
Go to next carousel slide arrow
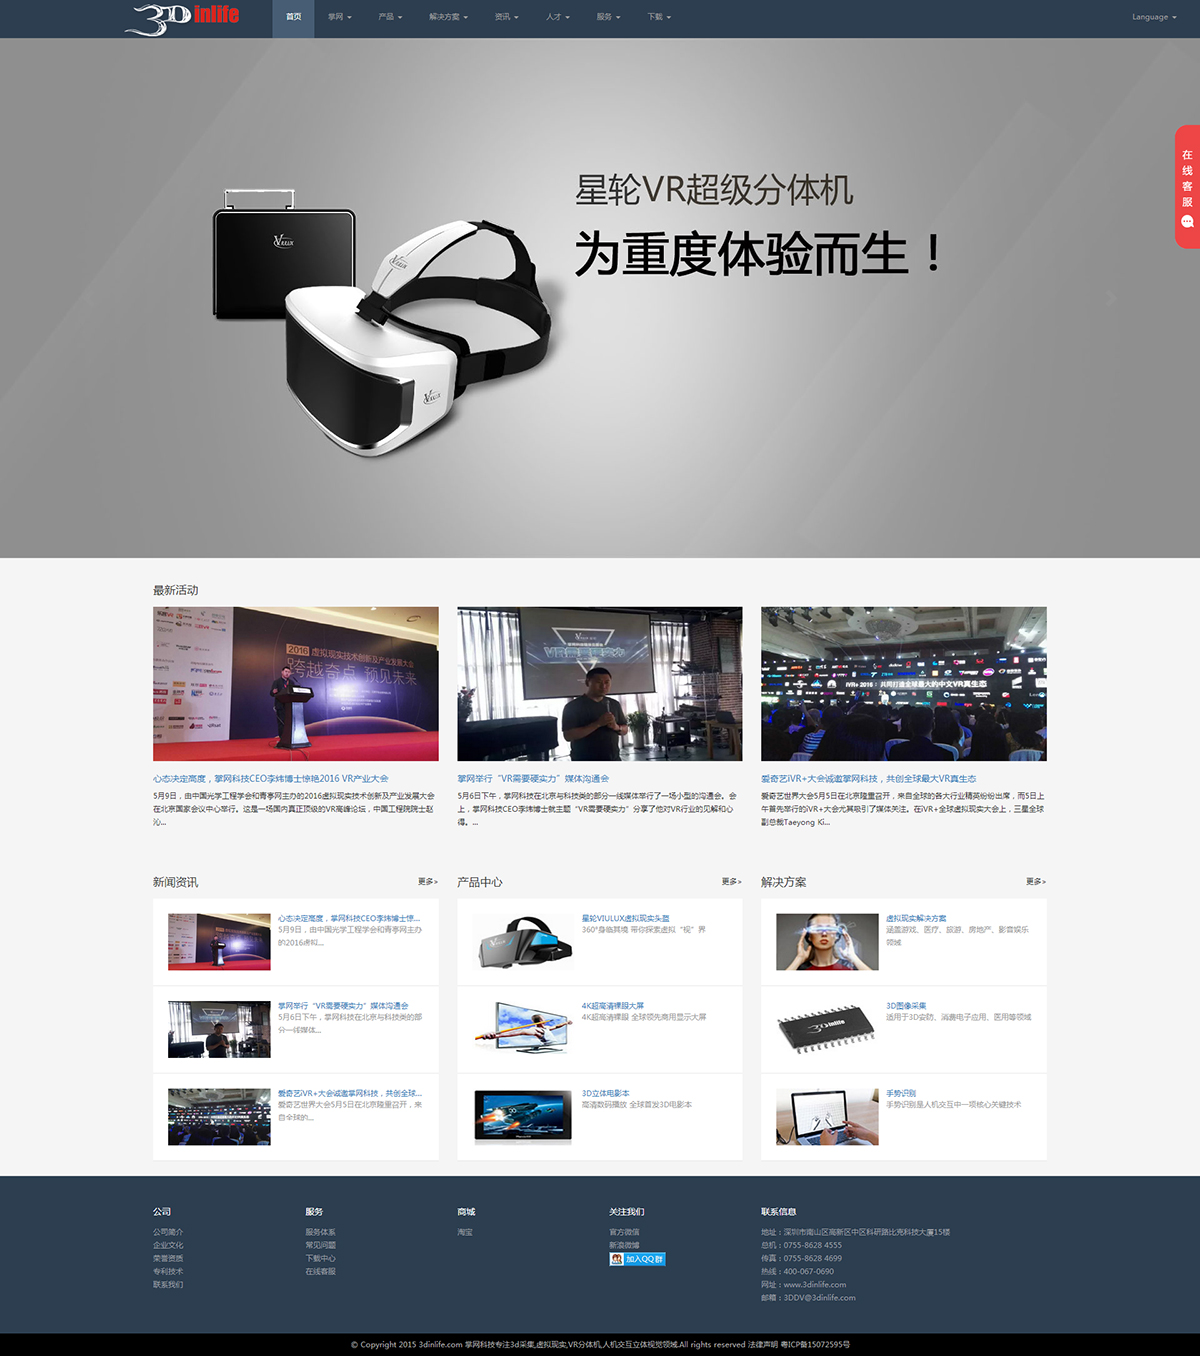pos(1110,298)
